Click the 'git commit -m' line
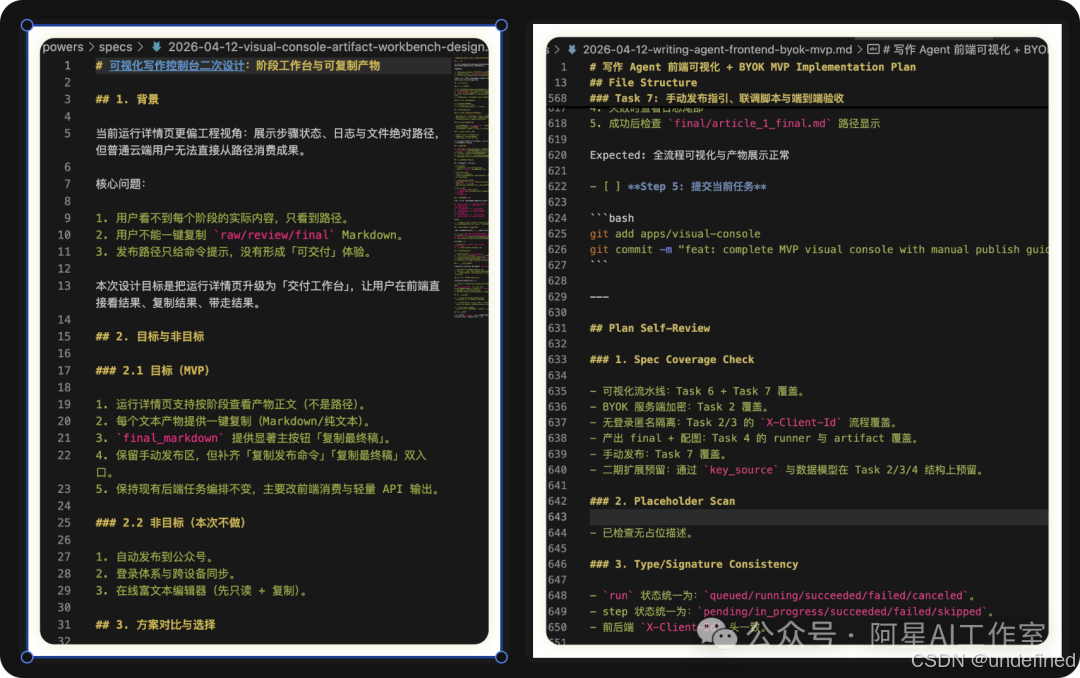 click(x=818, y=249)
